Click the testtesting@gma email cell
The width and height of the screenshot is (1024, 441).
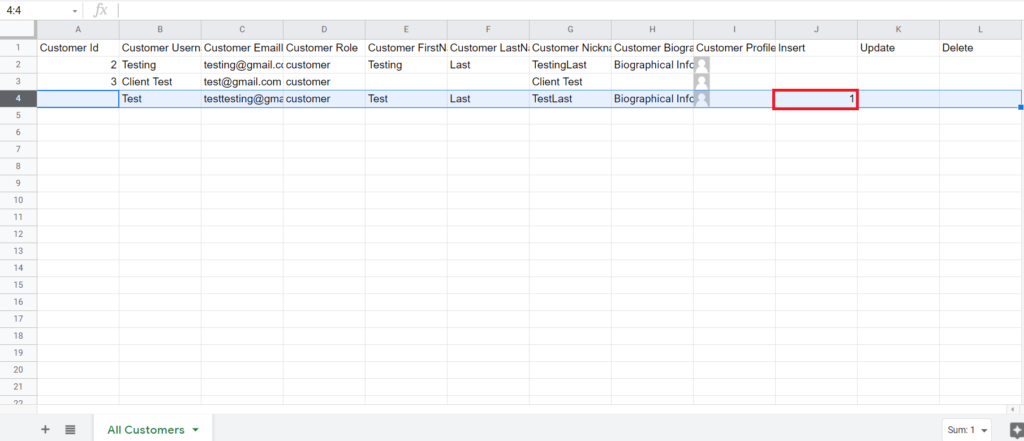pos(242,99)
